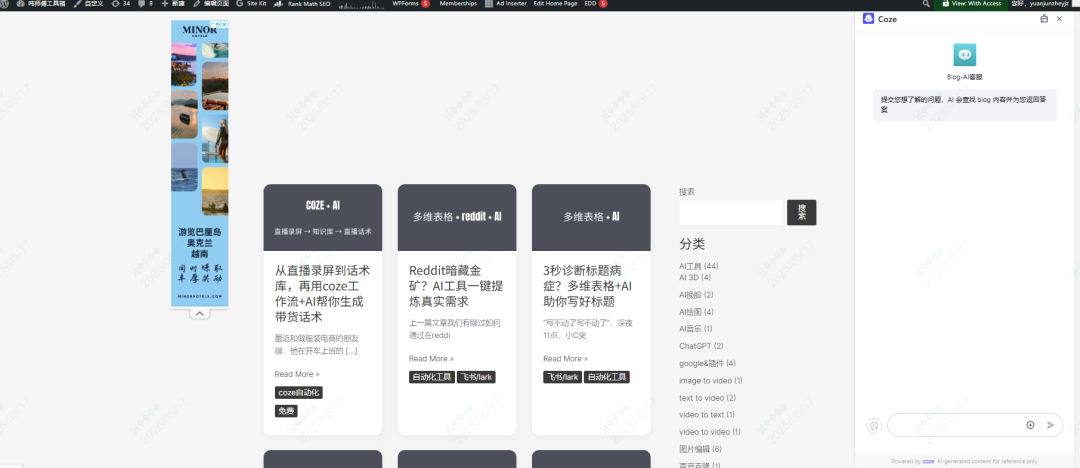Click Edit Home Page in admin bar
Screen dimensions: 1080x468
[555, 3]
